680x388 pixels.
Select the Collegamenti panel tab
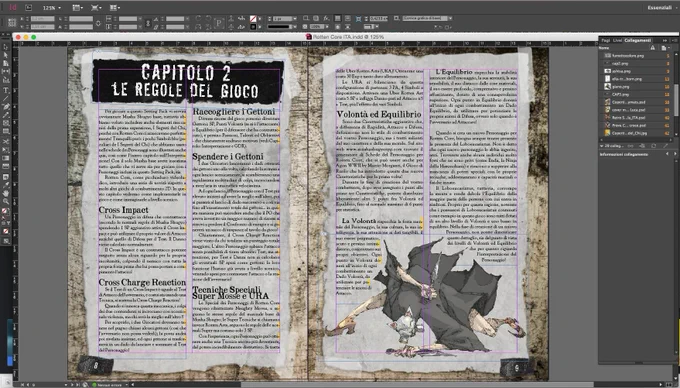[x=638, y=40]
